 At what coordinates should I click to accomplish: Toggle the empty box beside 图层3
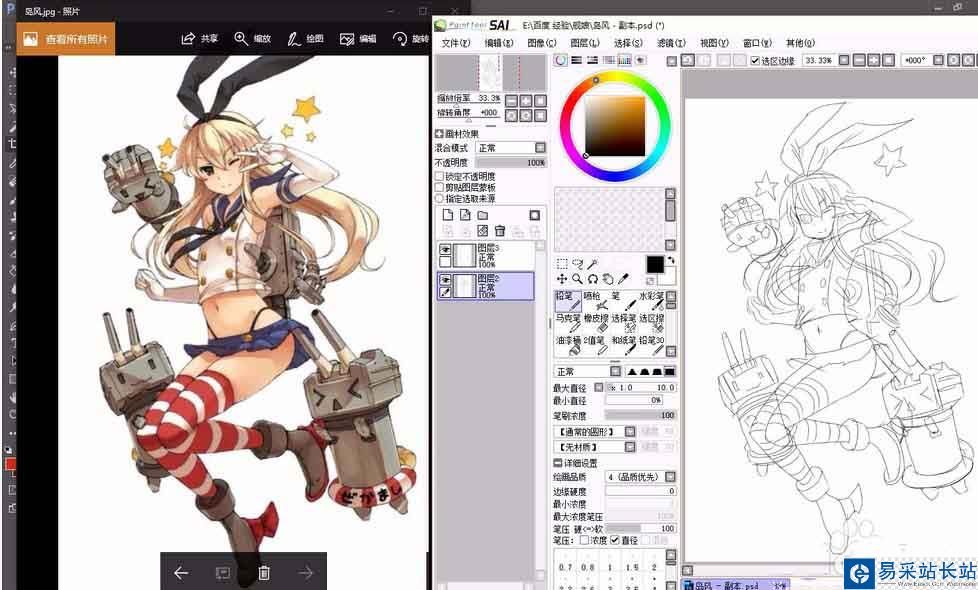(445, 261)
